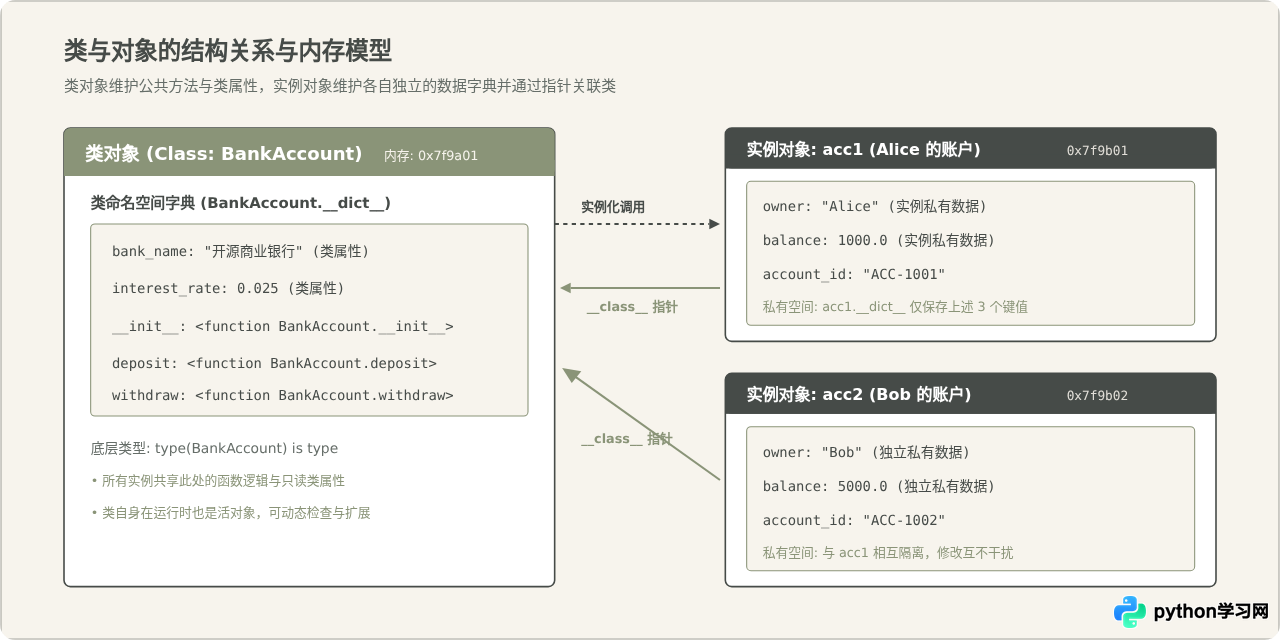1280x640 pixels.
Task: Click the 'account_id: "ACC-1001"' line
Action: point(854,274)
